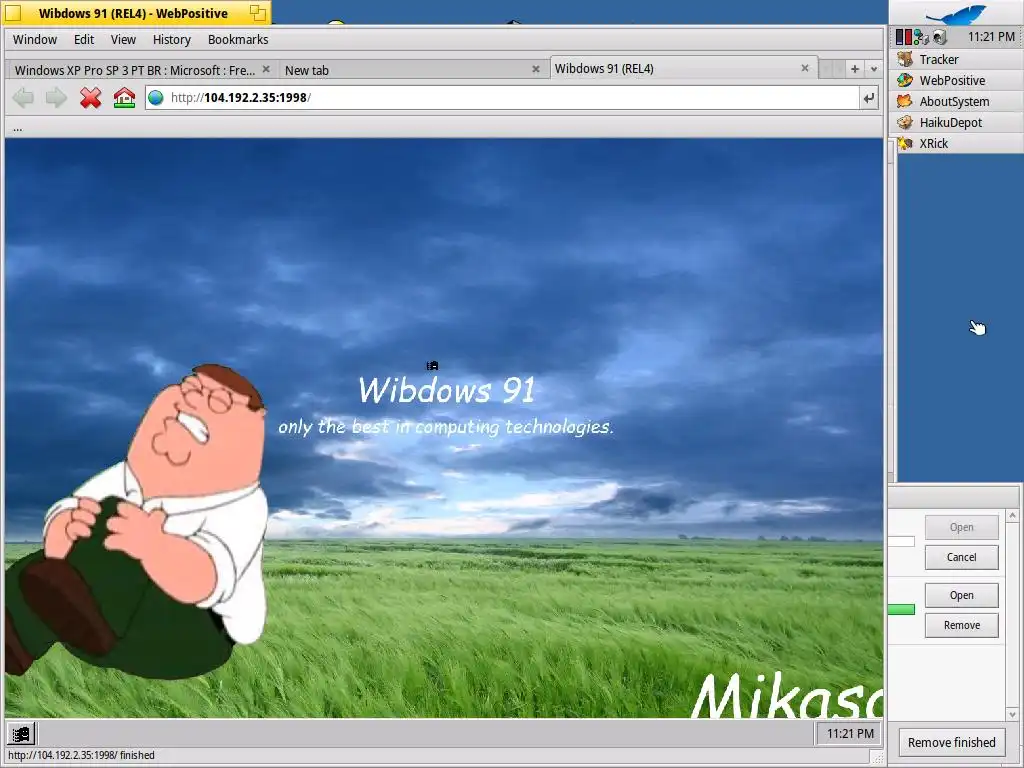
Task: Close the New tab
Action: pyautogui.click(x=536, y=69)
